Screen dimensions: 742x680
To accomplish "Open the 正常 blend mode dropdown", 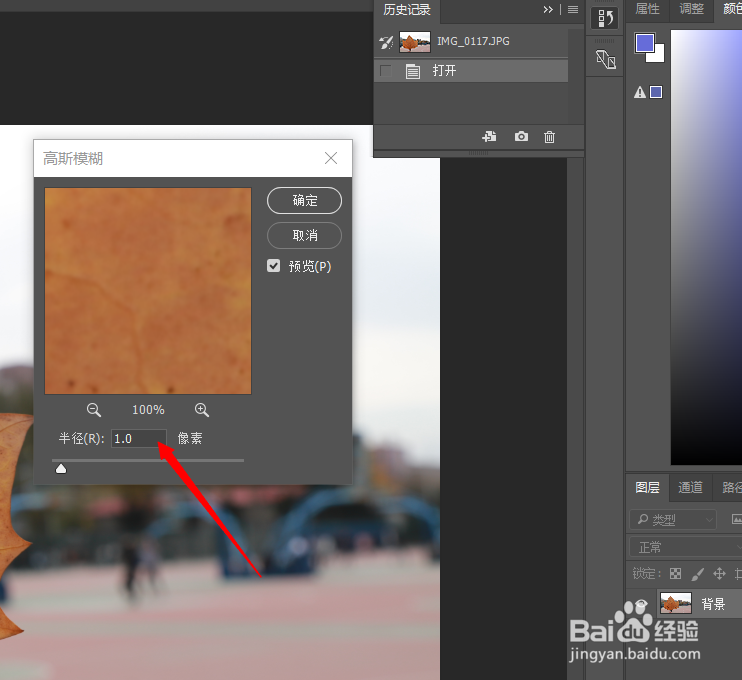I will (685, 547).
